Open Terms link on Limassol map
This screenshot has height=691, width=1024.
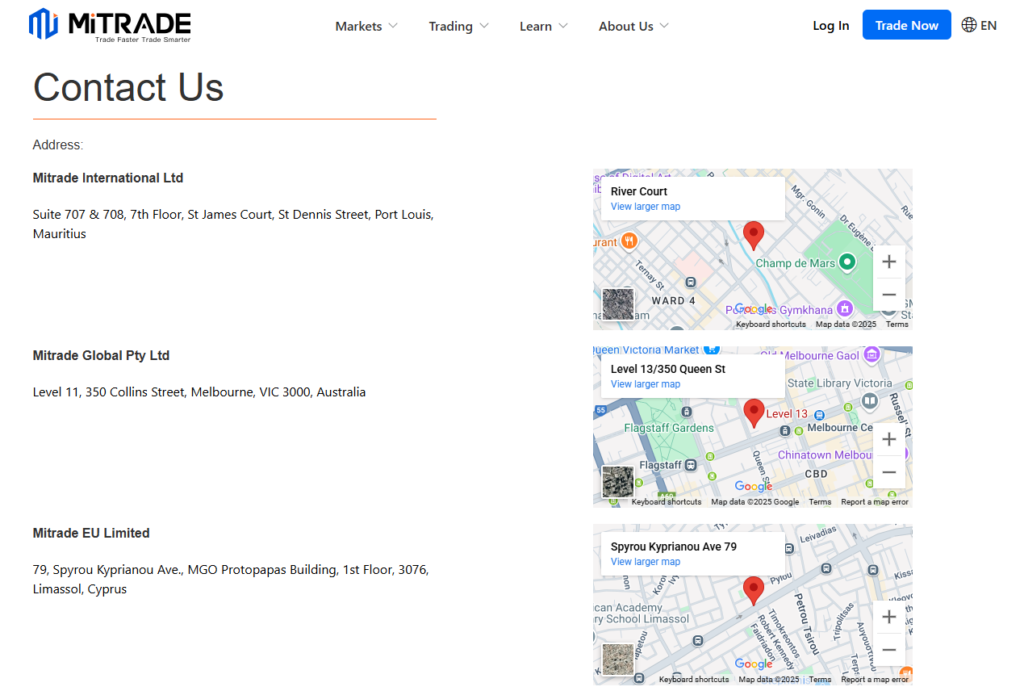tap(820, 679)
